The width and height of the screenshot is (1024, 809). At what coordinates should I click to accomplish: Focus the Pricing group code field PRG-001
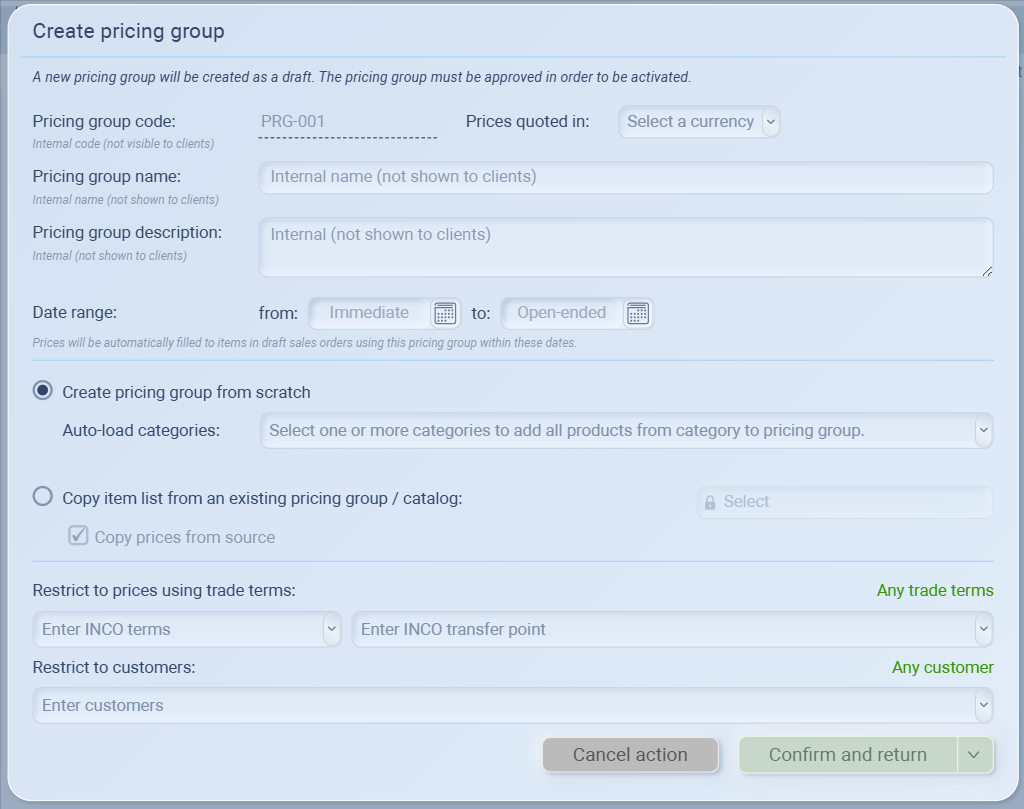tap(347, 122)
